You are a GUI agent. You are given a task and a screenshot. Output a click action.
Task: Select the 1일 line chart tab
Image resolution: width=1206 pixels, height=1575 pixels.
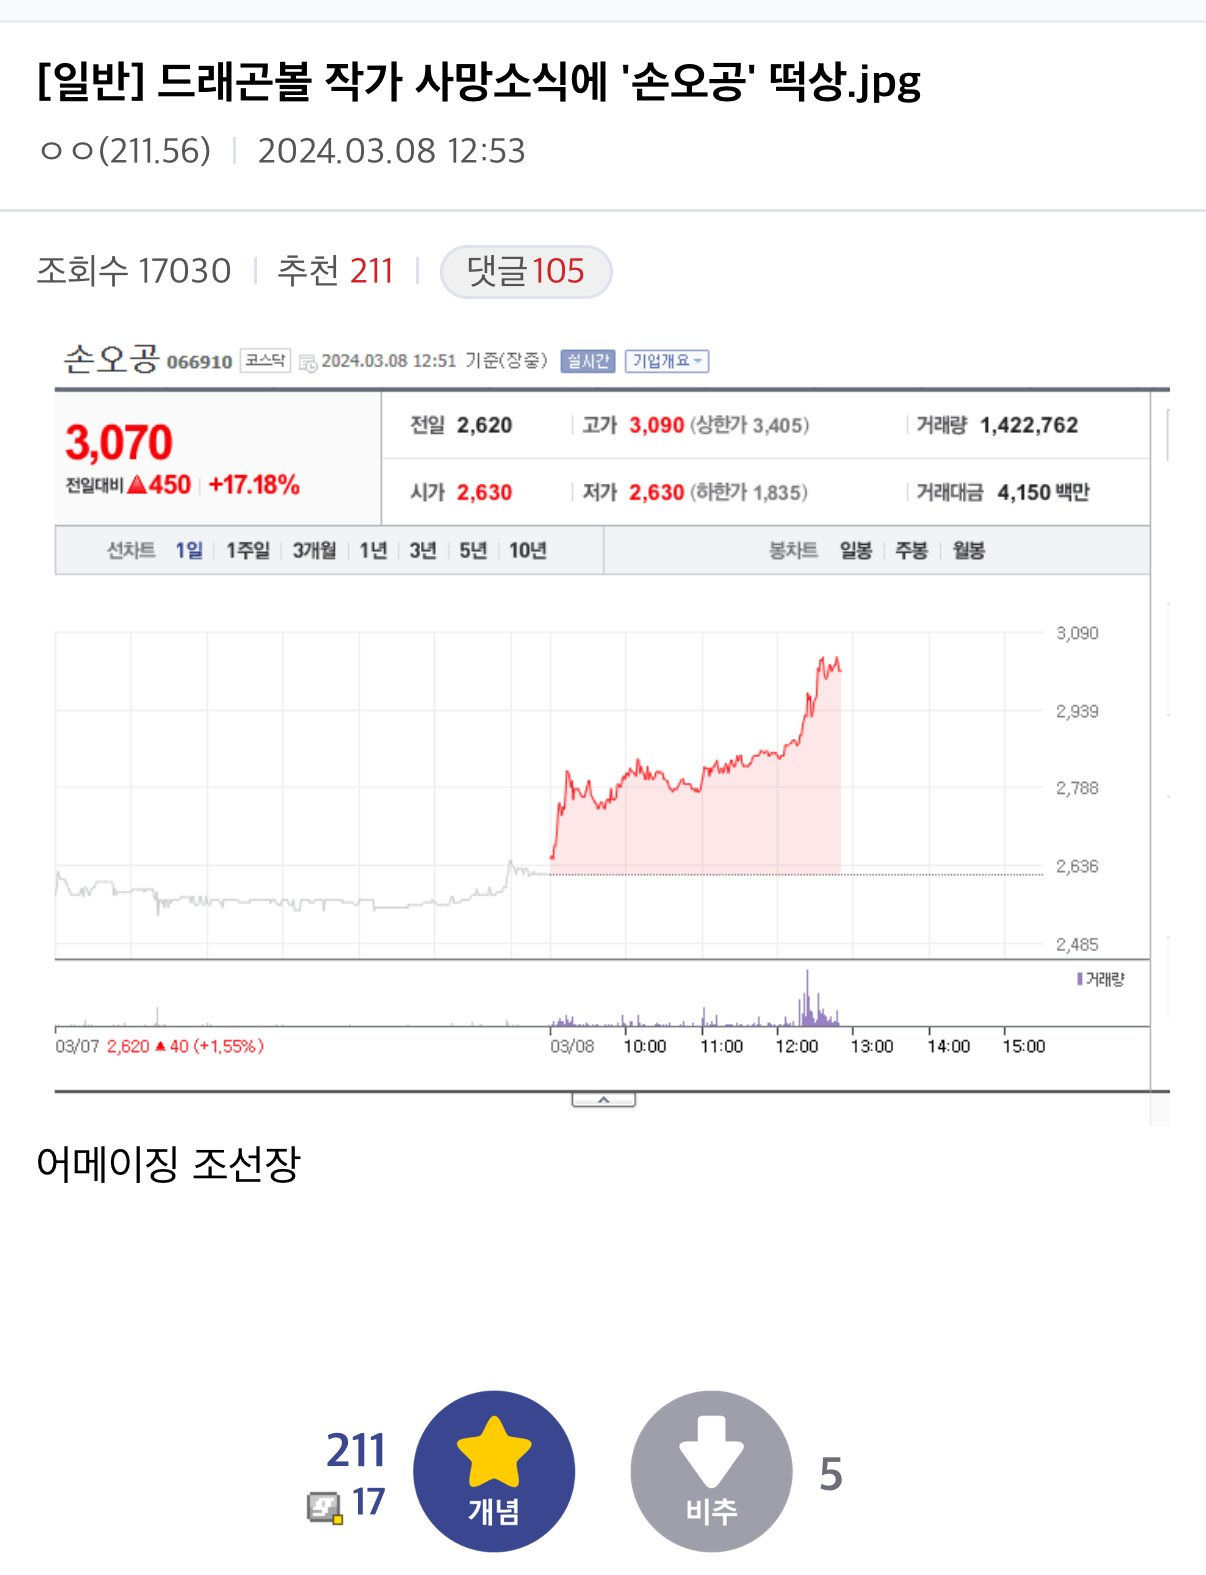pyautogui.click(x=188, y=550)
